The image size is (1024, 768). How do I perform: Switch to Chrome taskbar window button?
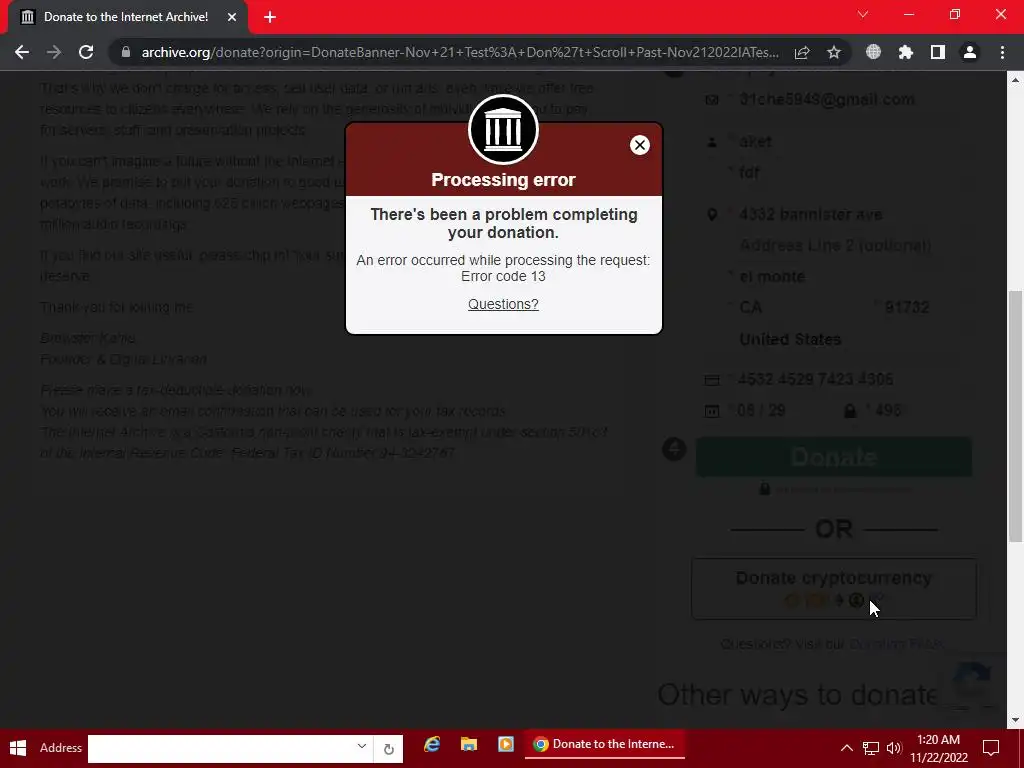[x=605, y=744]
